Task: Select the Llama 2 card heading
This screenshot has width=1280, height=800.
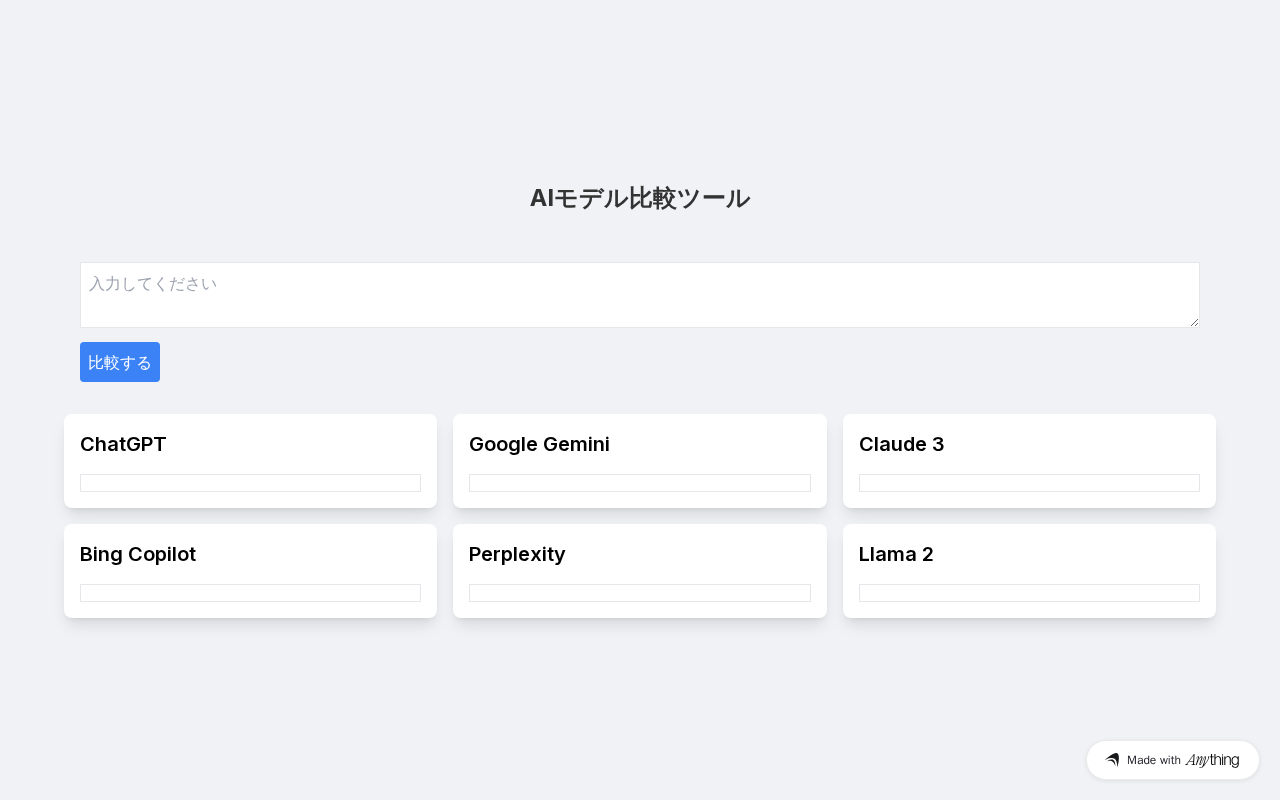Action: coord(896,554)
